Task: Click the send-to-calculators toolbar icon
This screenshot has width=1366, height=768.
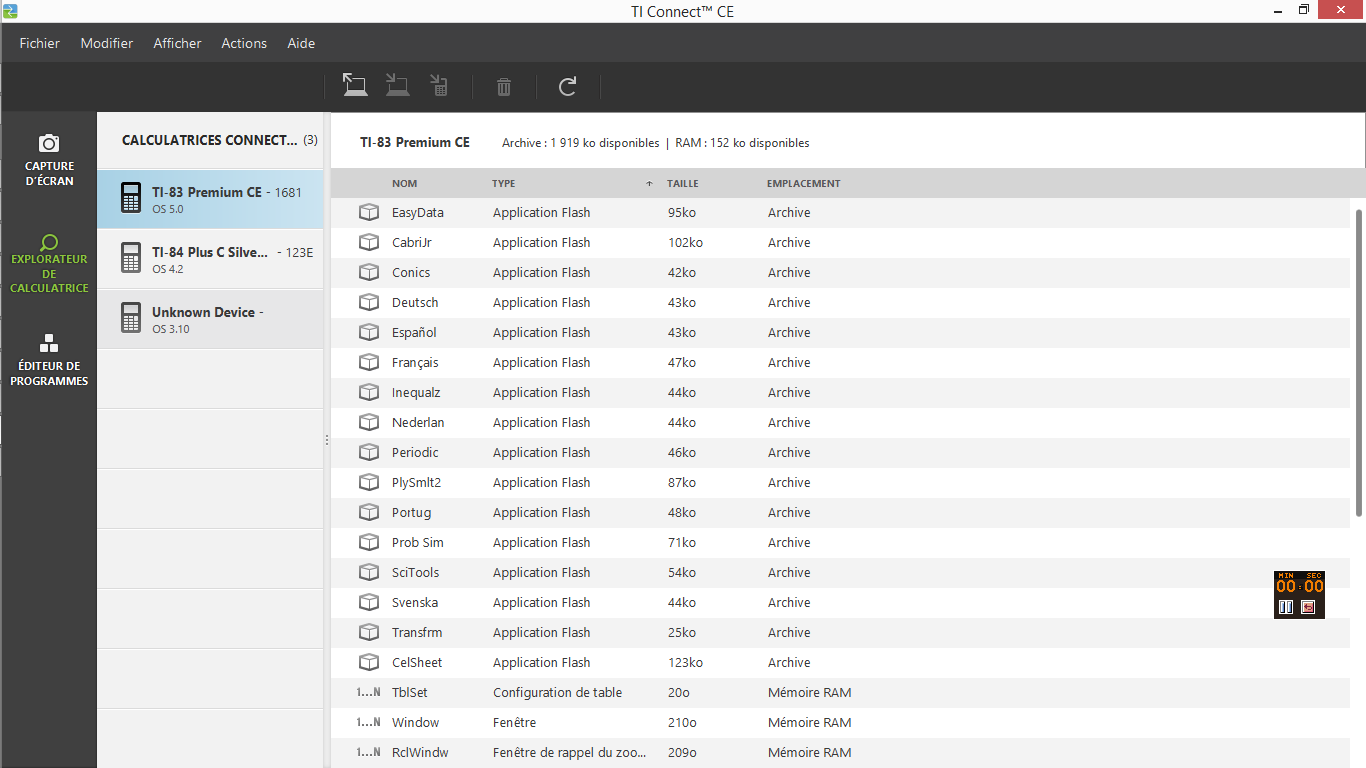Action: (438, 86)
